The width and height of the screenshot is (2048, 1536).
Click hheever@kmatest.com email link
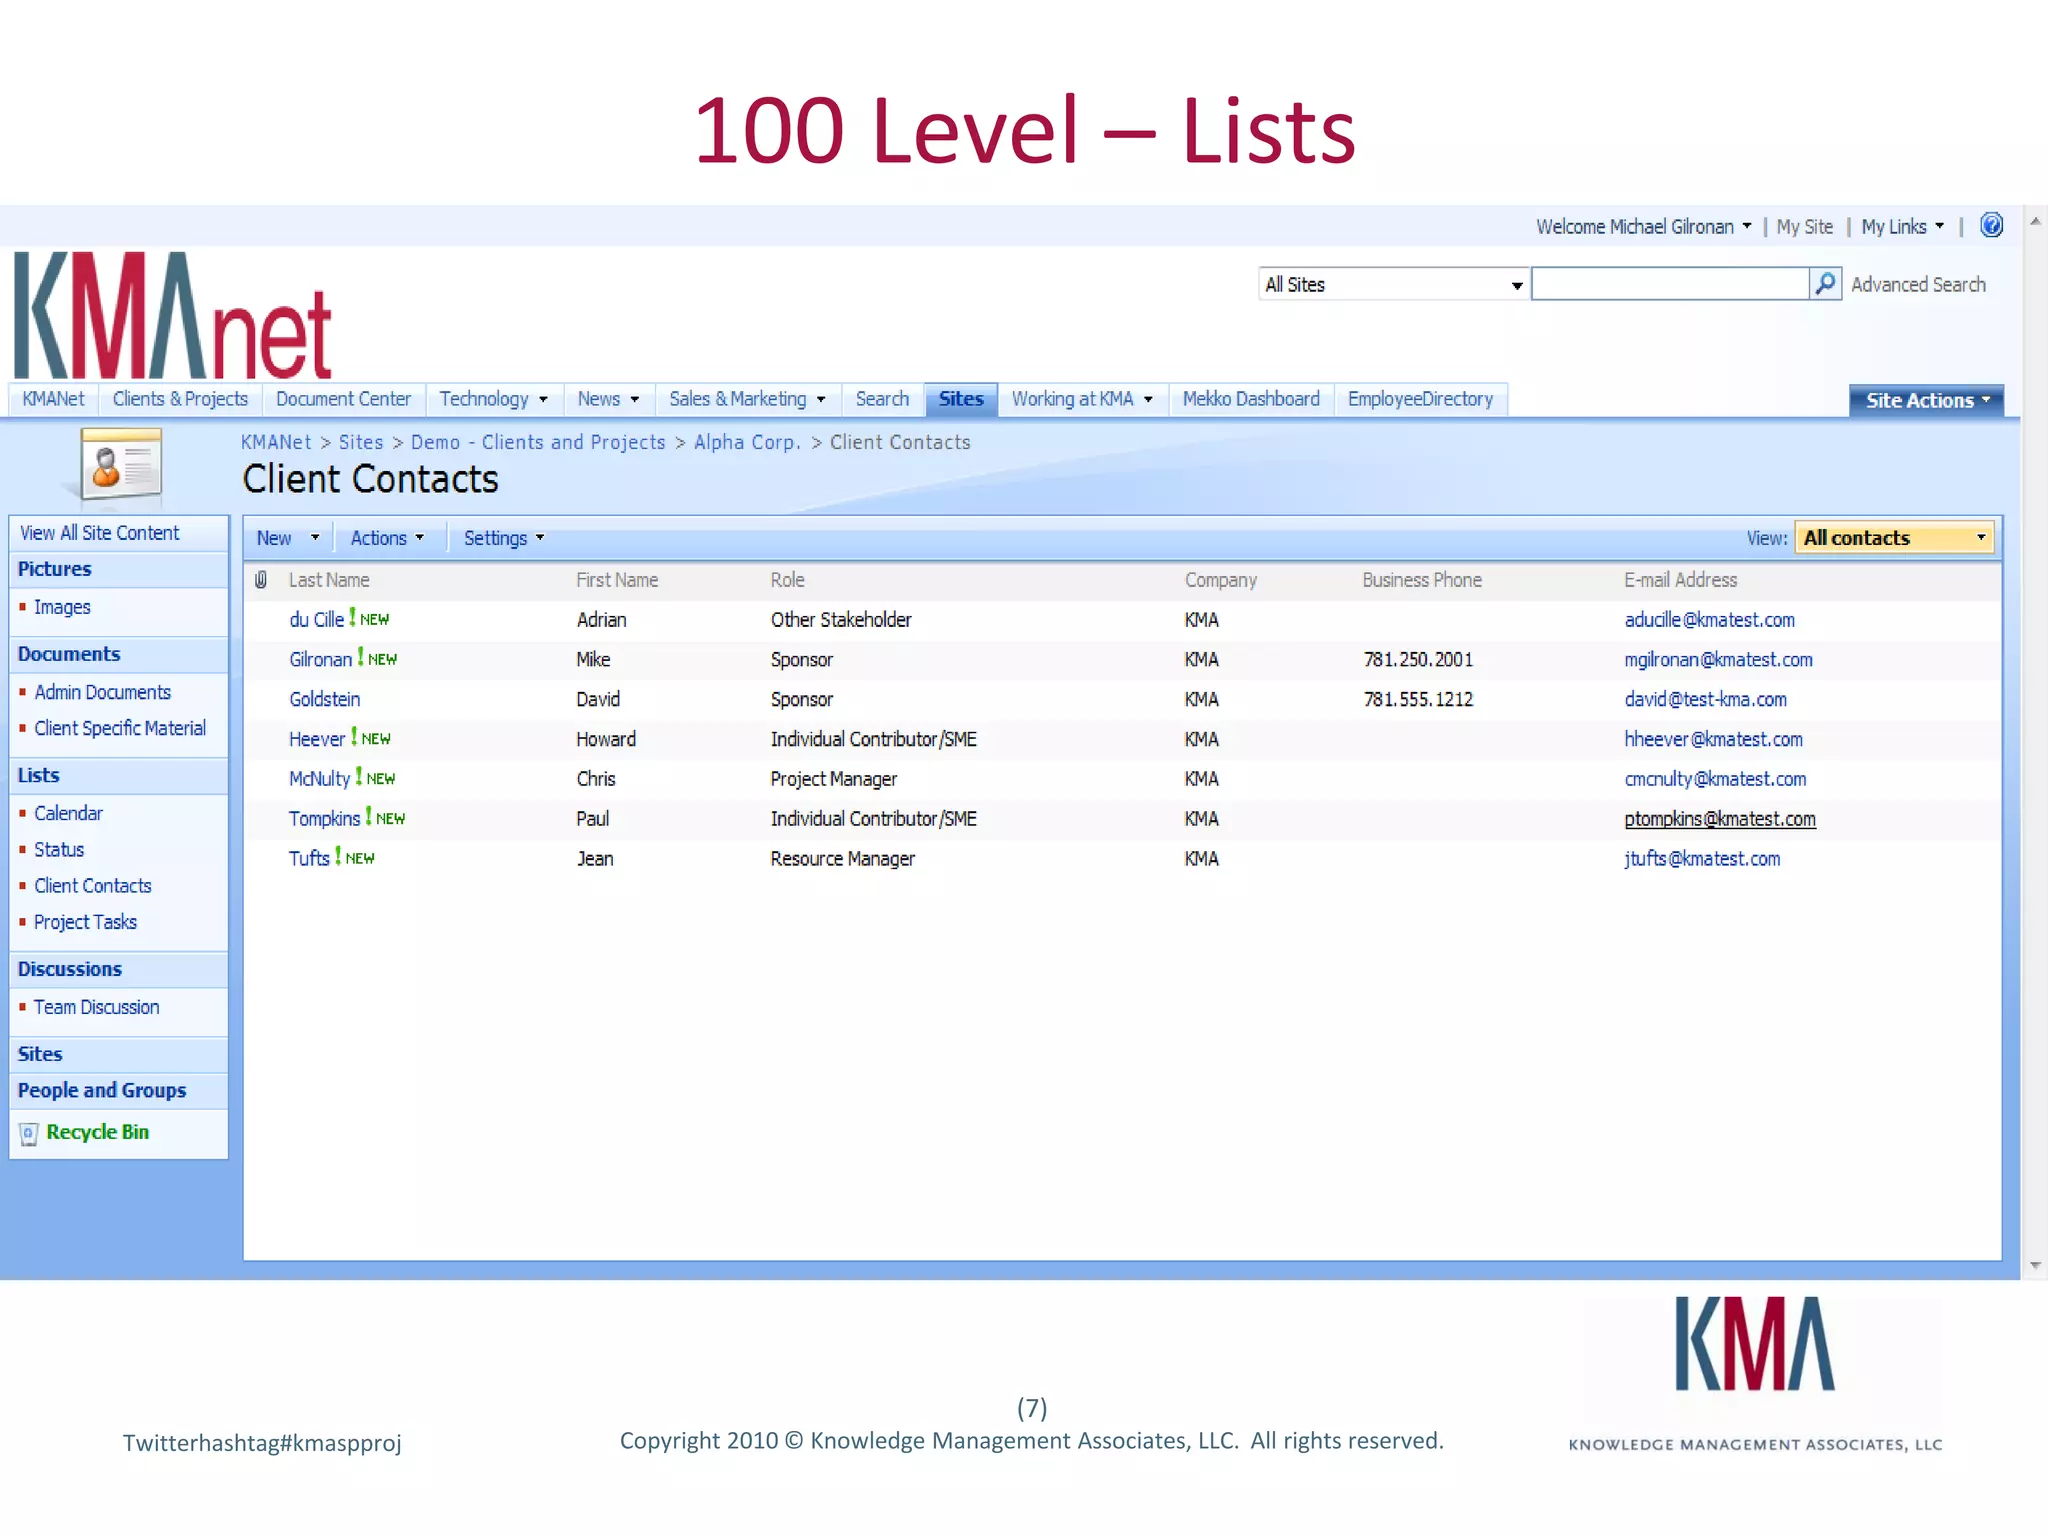pos(1713,739)
